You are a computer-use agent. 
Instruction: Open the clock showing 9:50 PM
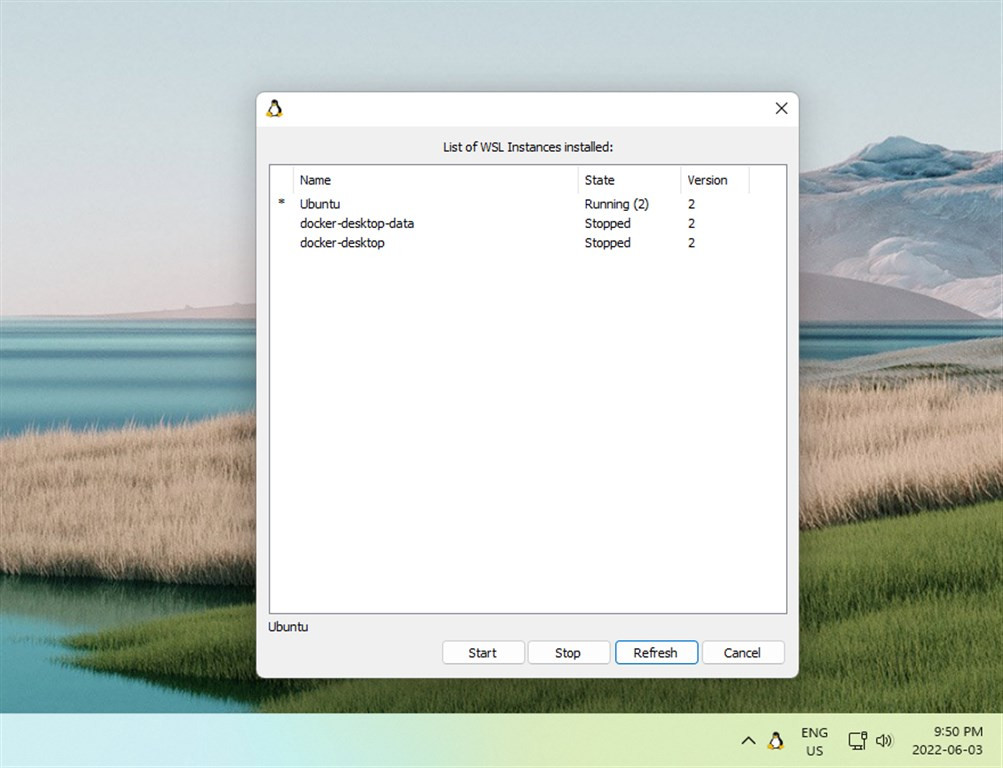[x=947, y=741]
